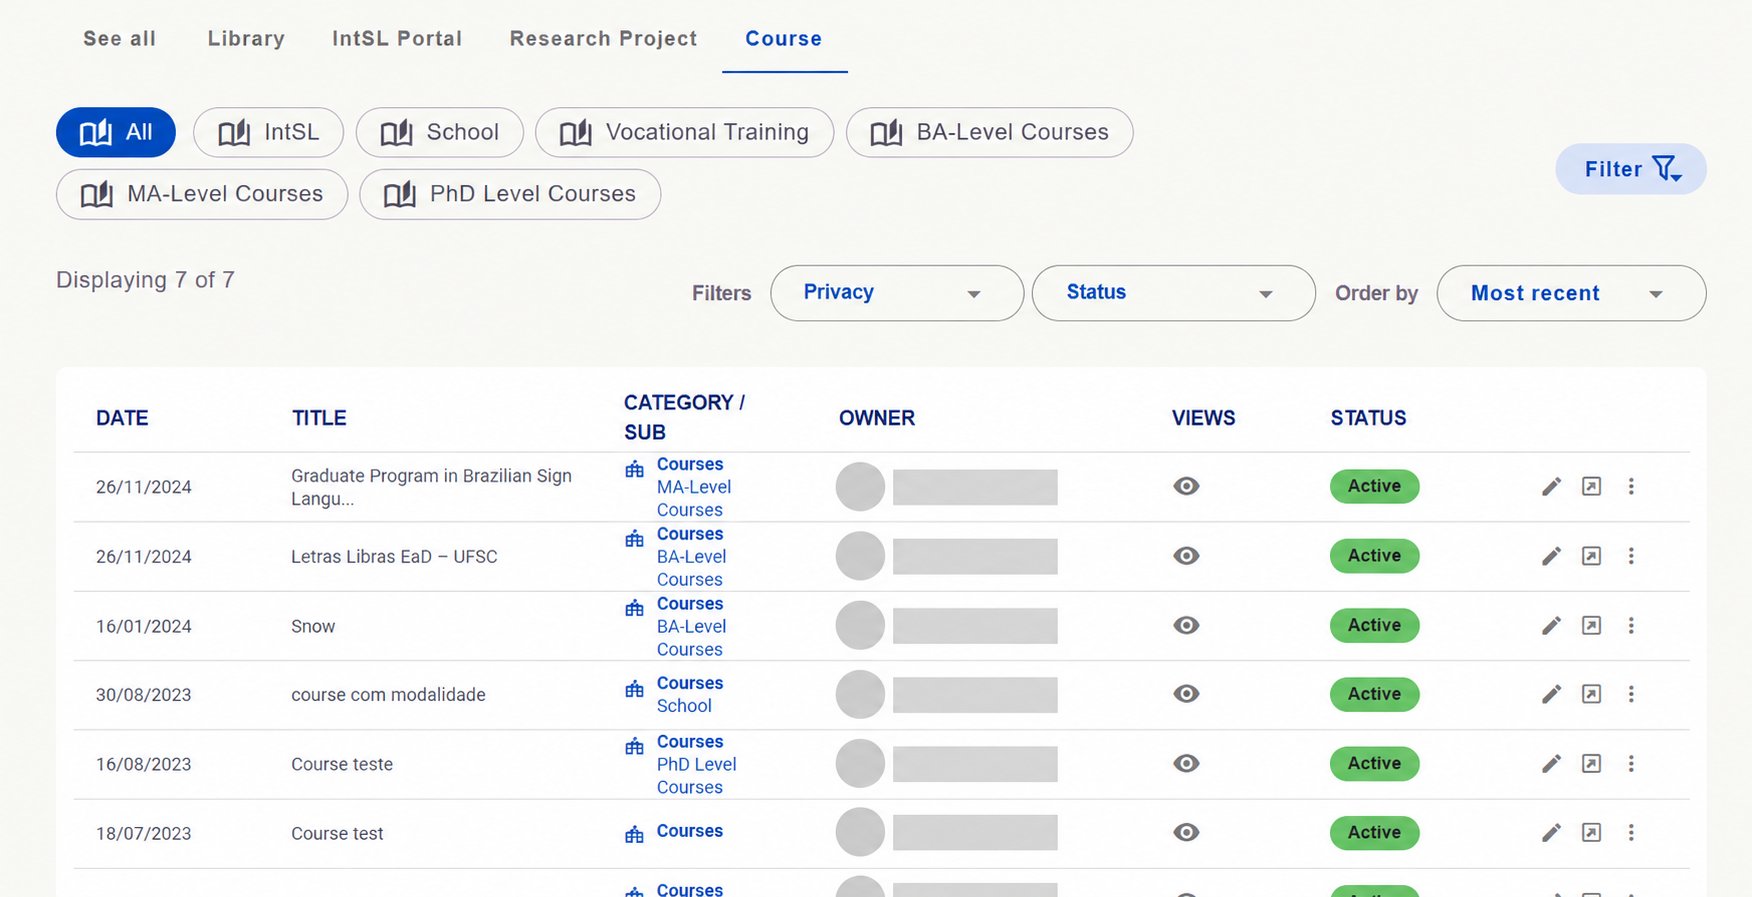Open the Most recent order dropdown
This screenshot has width=1752, height=897.
(1571, 293)
